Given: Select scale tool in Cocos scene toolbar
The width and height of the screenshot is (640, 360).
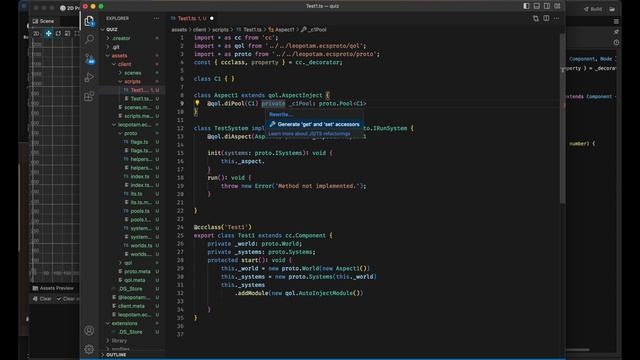Looking at the screenshot, I should coord(67,33).
